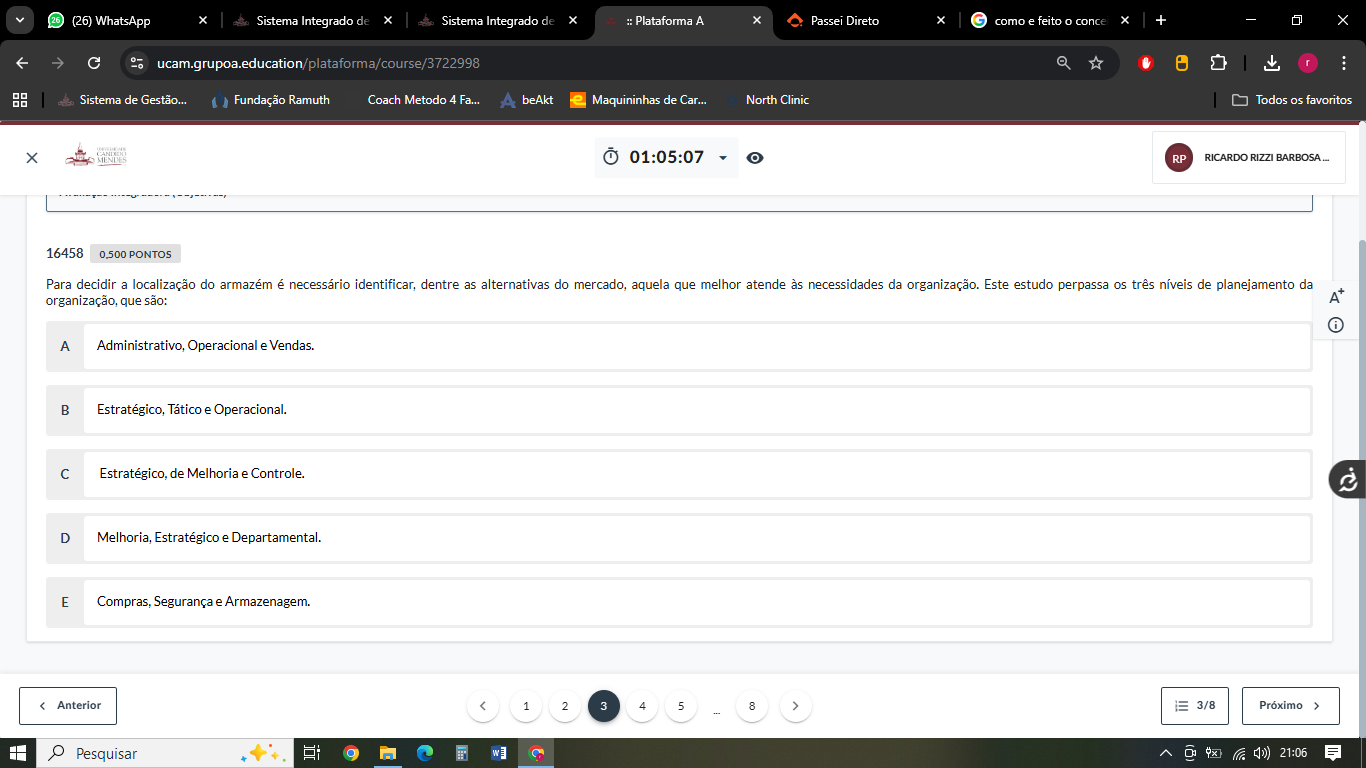The image size is (1366, 768).
Task: Increase font size with the A+ icon
Action: (1336, 296)
